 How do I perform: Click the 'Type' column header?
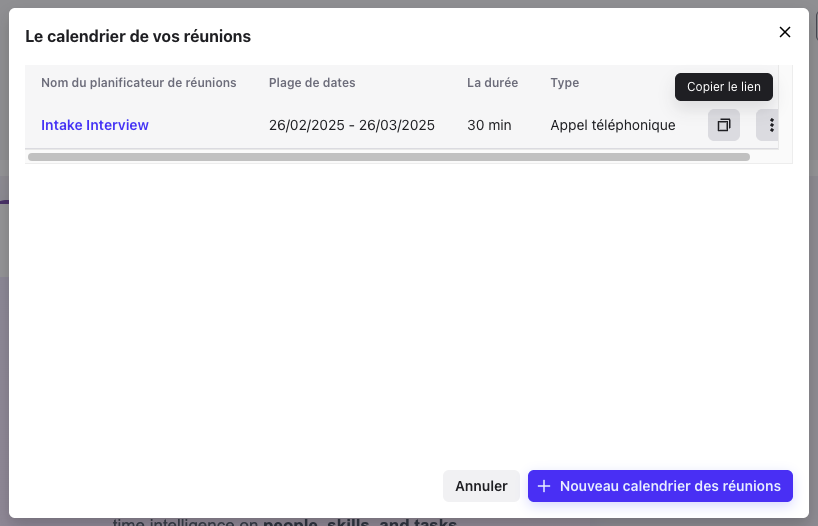tap(564, 83)
